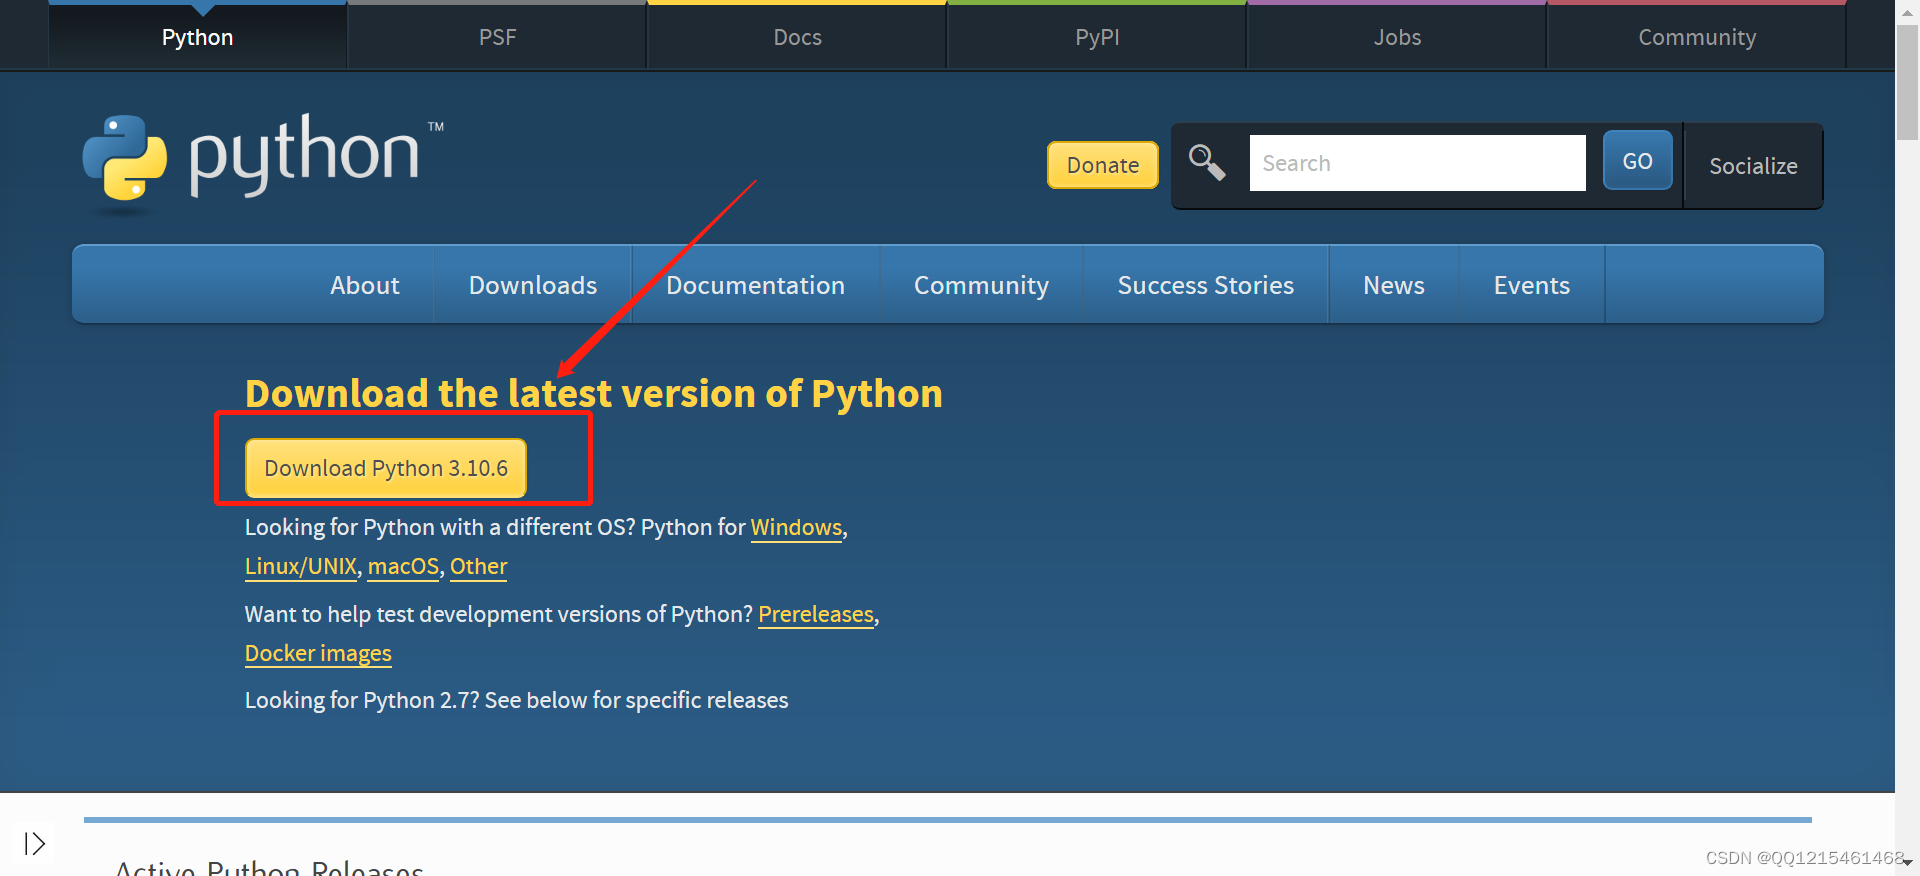This screenshot has height=876, width=1920.
Task: Click the scrollbar down arrow
Action: coord(1907,863)
